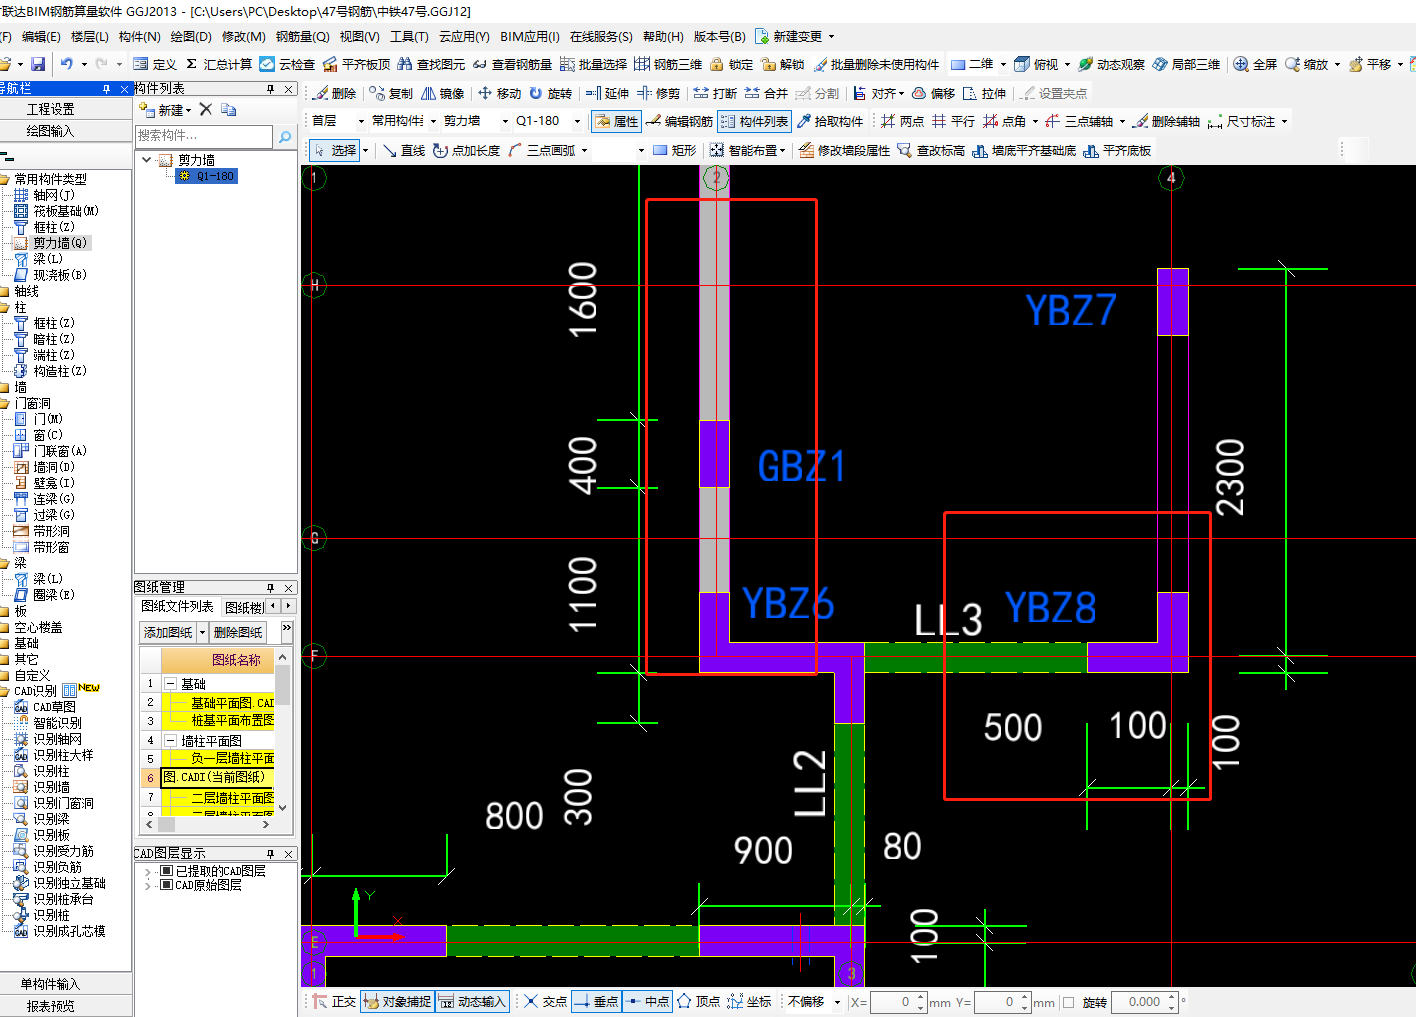Select the 修剪 trim tool
The width and height of the screenshot is (1416, 1017).
[x=658, y=93]
